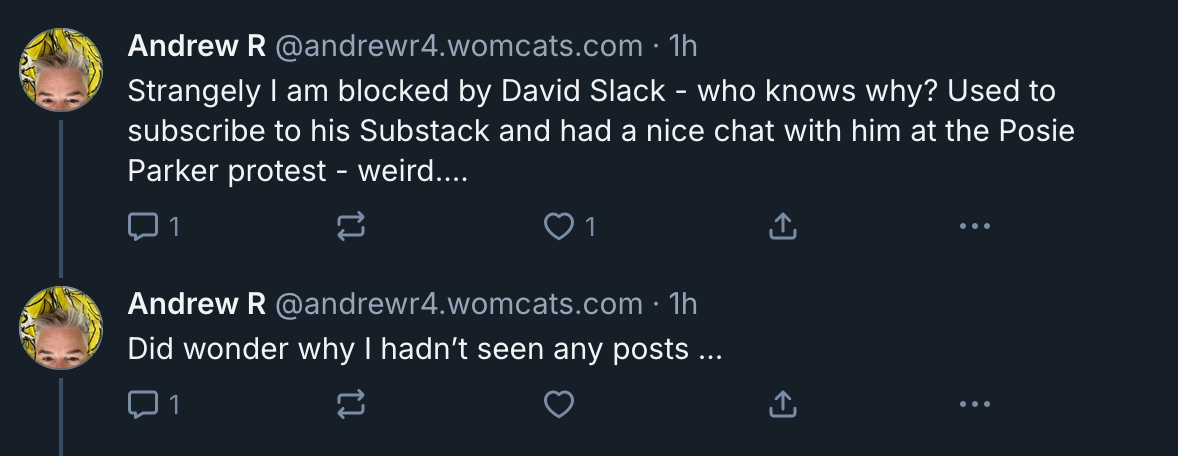Click the 1h timestamp on second post
The image size is (1178, 456).
(x=682, y=303)
